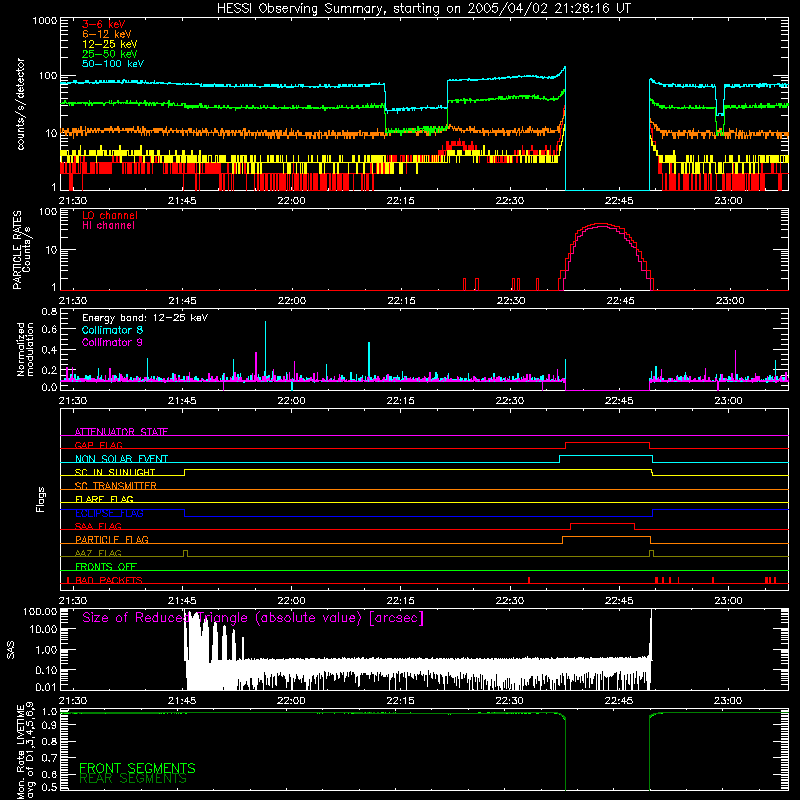Screen dimensions: 800x800
Task: Click the LO channel legend label
Action: click(110, 215)
